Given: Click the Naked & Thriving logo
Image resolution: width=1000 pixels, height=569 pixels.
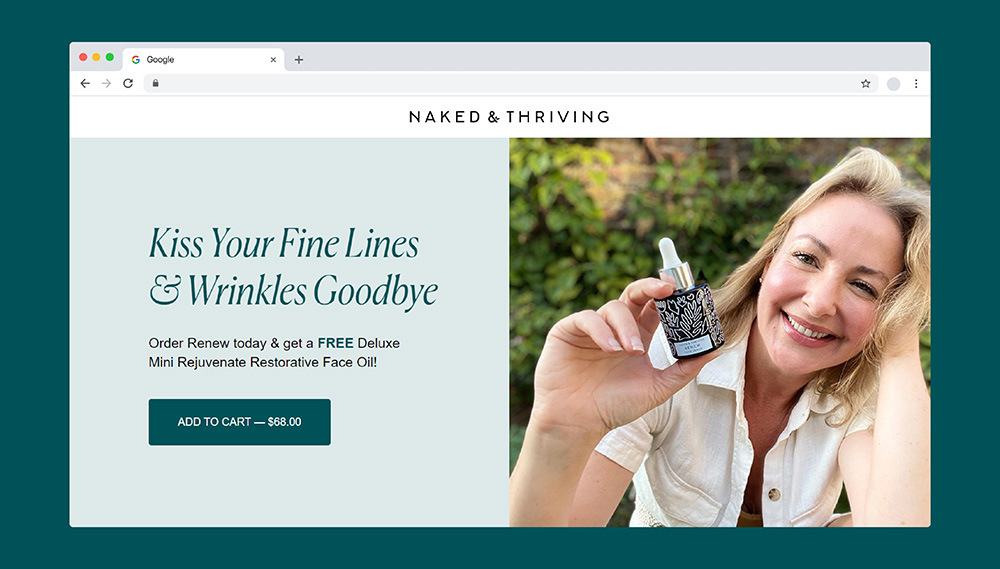Looking at the screenshot, I should pyautogui.click(x=509, y=117).
